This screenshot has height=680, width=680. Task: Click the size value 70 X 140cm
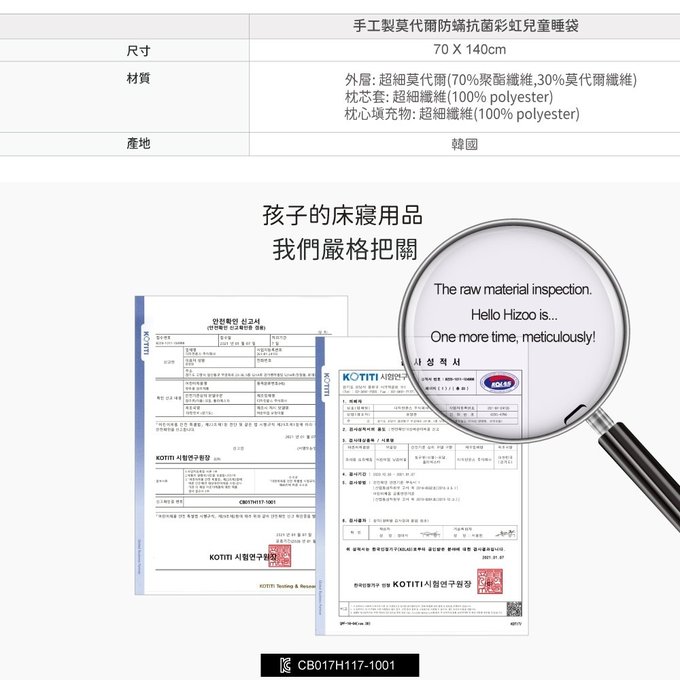pyautogui.click(x=469, y=49)
